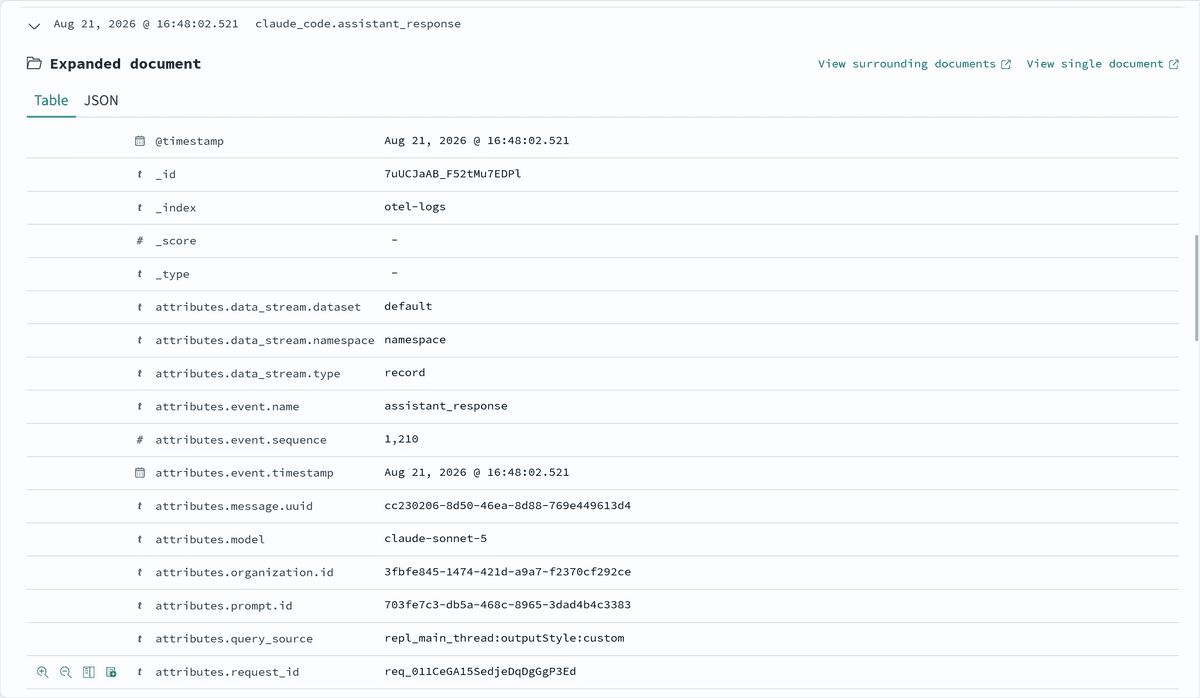Click the number type icon for _score
The width and height of the screenshot is (1200, 698).
click(x=140, y=241)
